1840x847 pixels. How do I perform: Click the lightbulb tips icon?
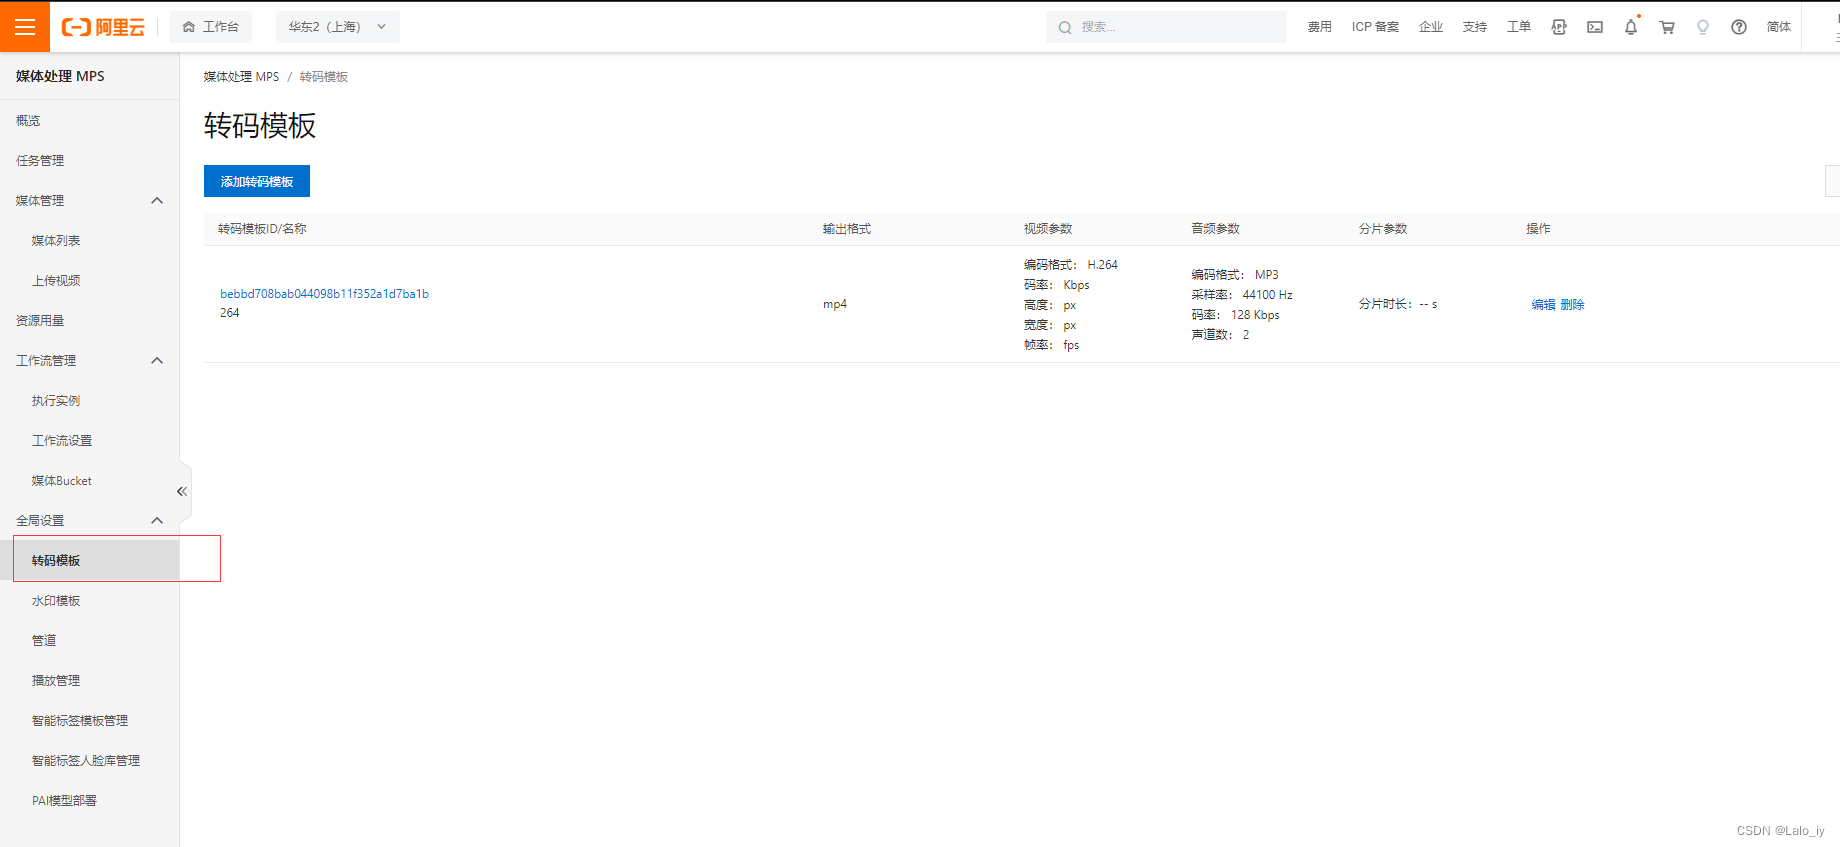(x=1703, y=27)
